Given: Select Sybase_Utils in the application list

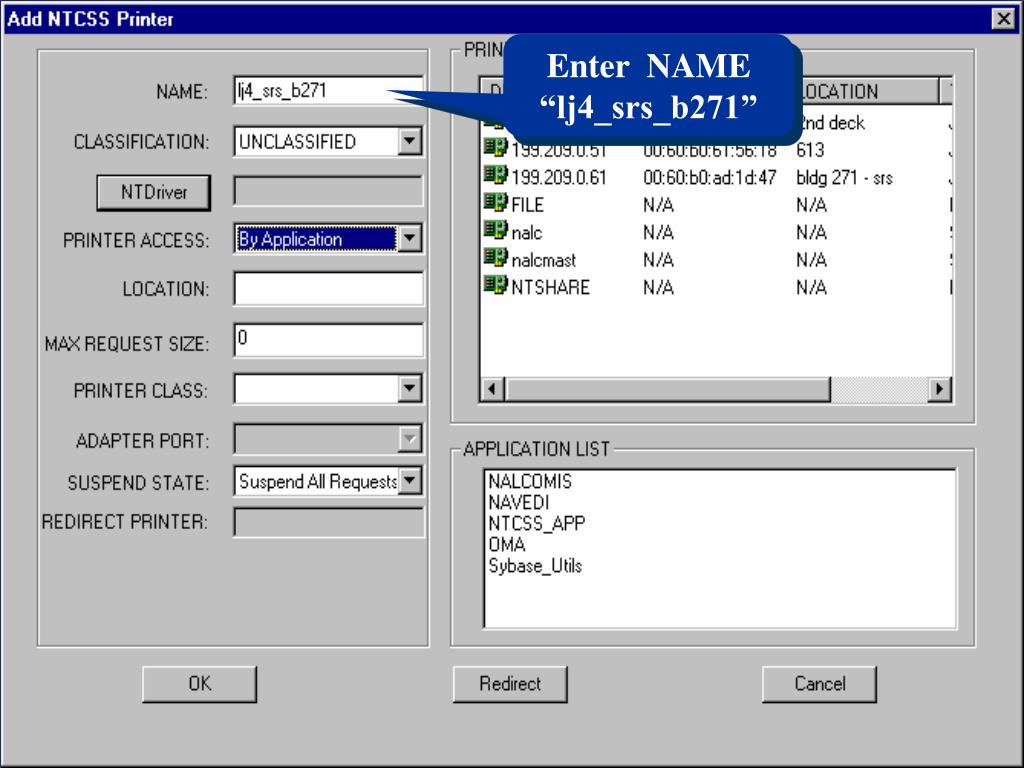Looking at the screenshot, I should point(535,566).
